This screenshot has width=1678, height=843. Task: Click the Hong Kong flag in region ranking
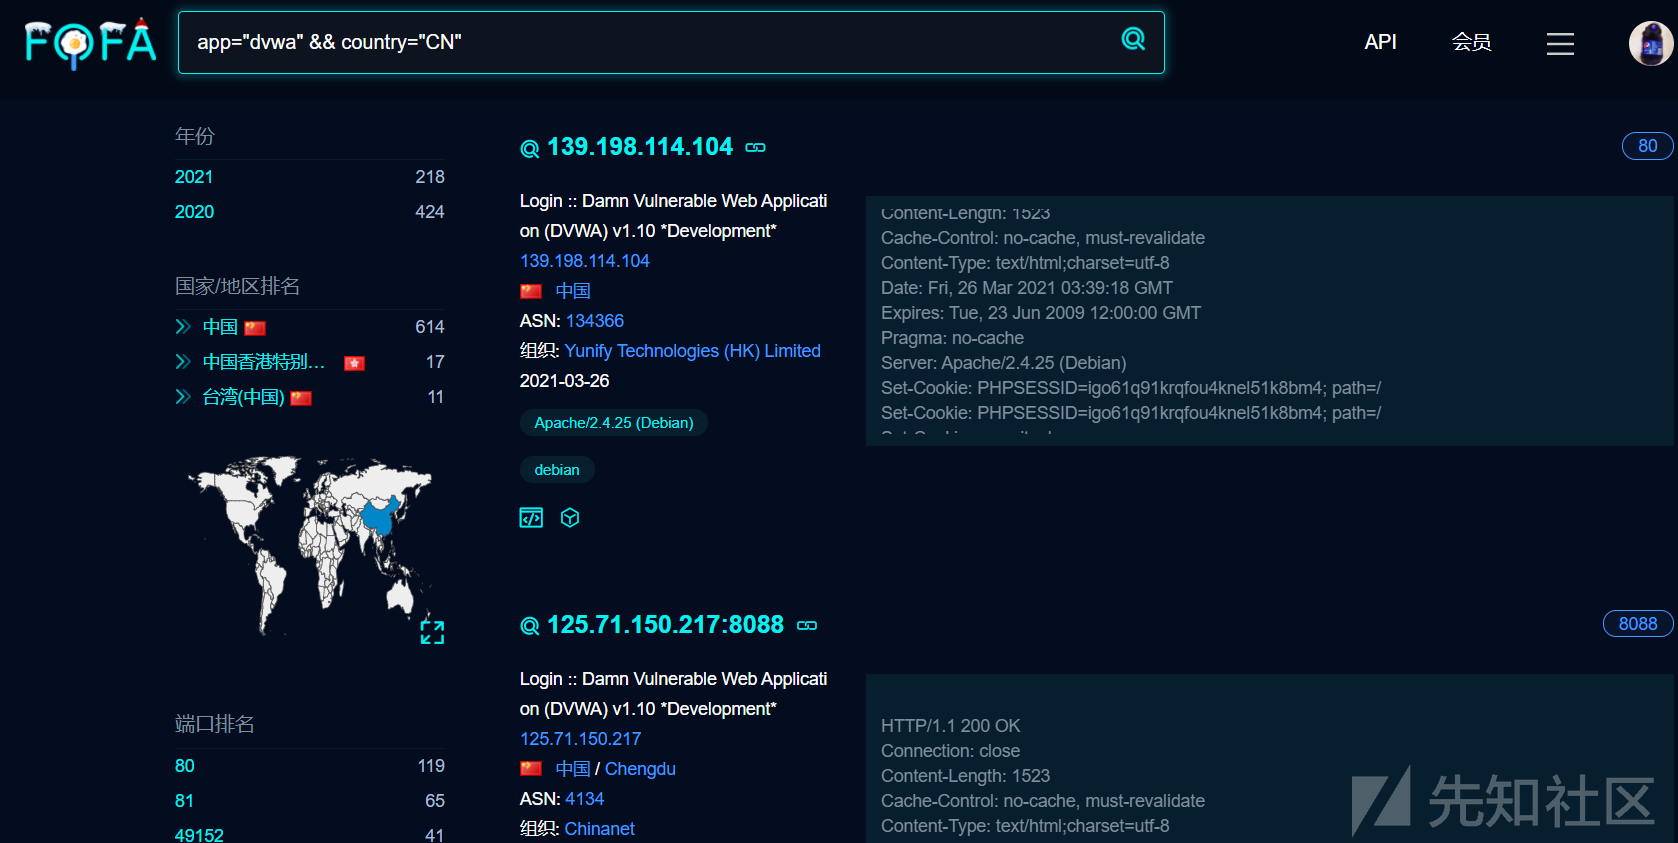355,363
